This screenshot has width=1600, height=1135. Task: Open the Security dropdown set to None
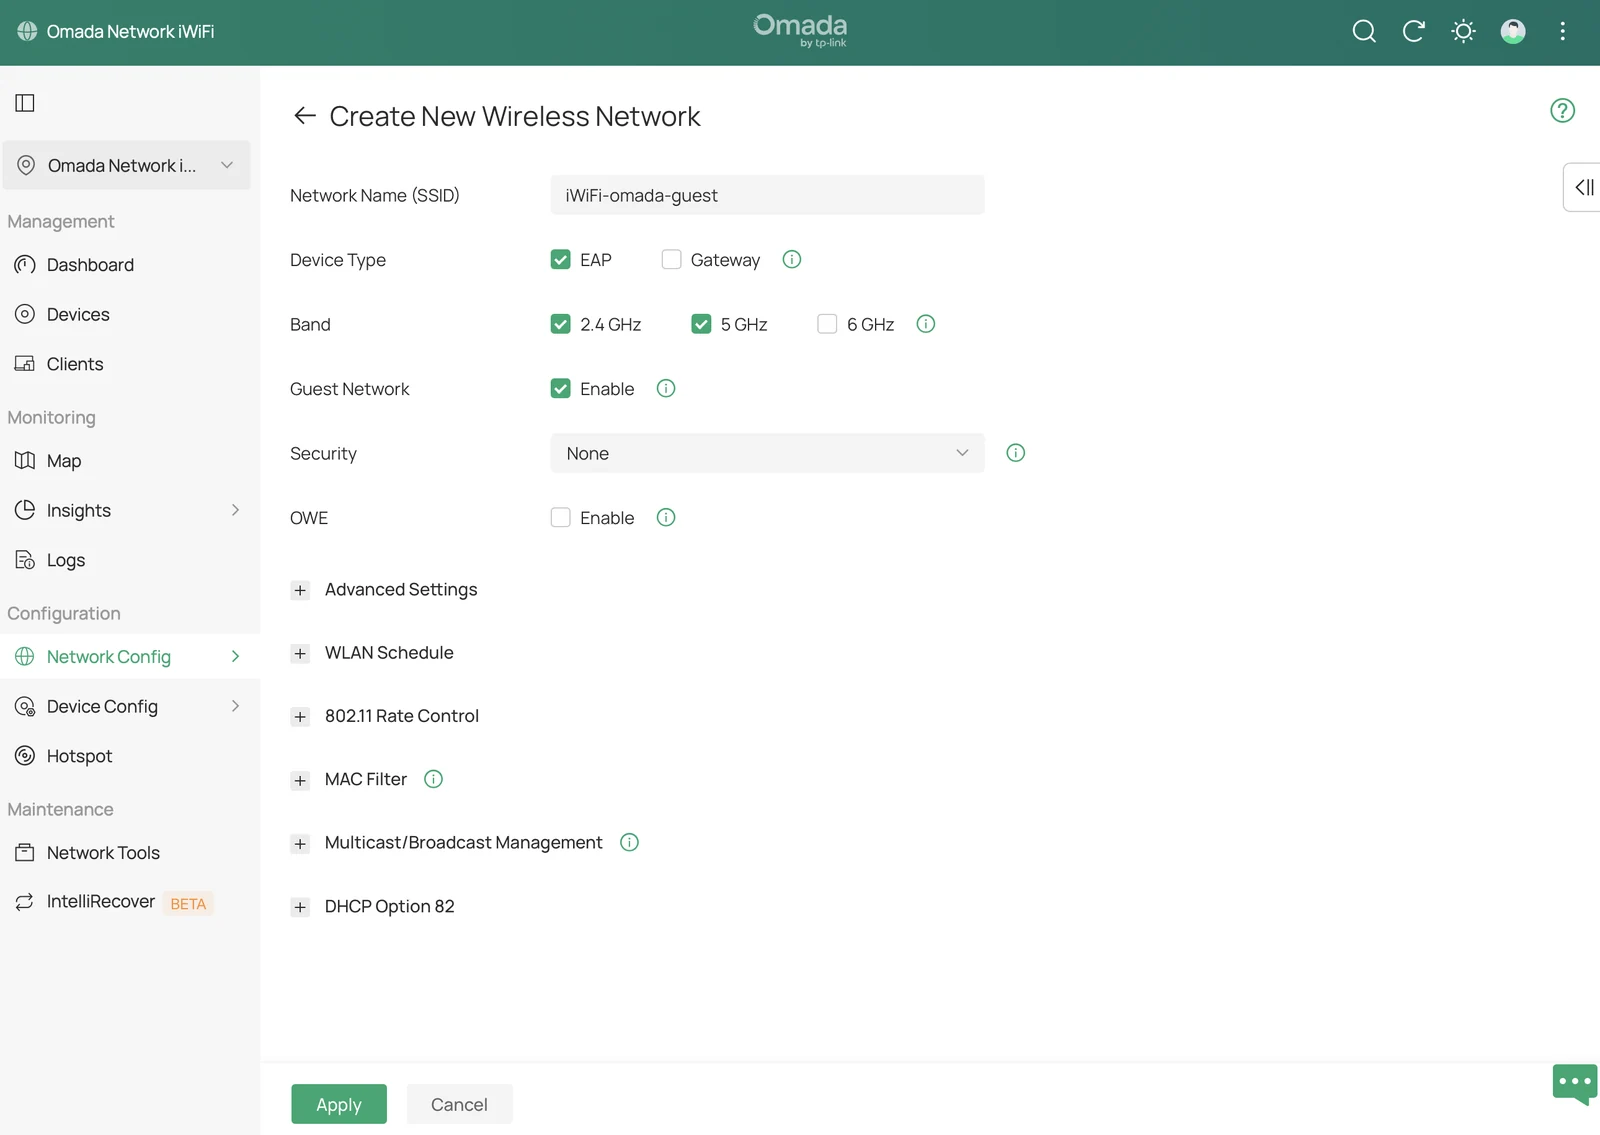767,453
